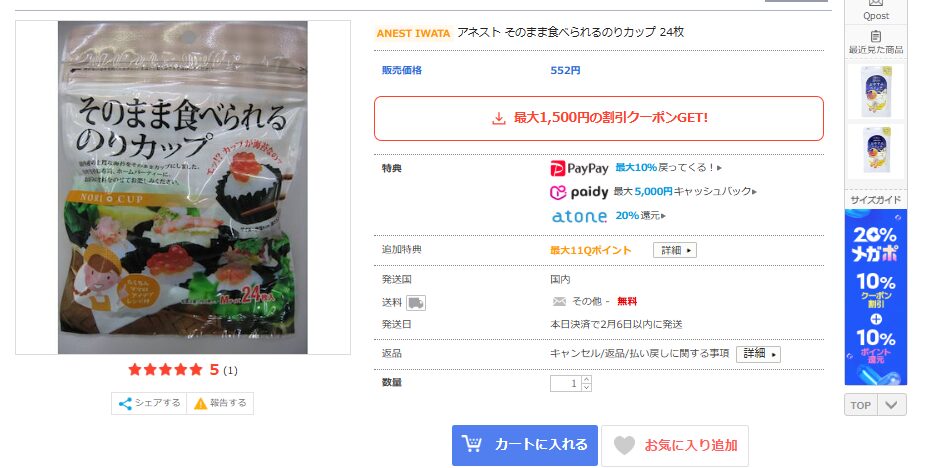Open the dropdown chevron beside TOP
This screenshot has width=936, height=468.
[891, 405]
